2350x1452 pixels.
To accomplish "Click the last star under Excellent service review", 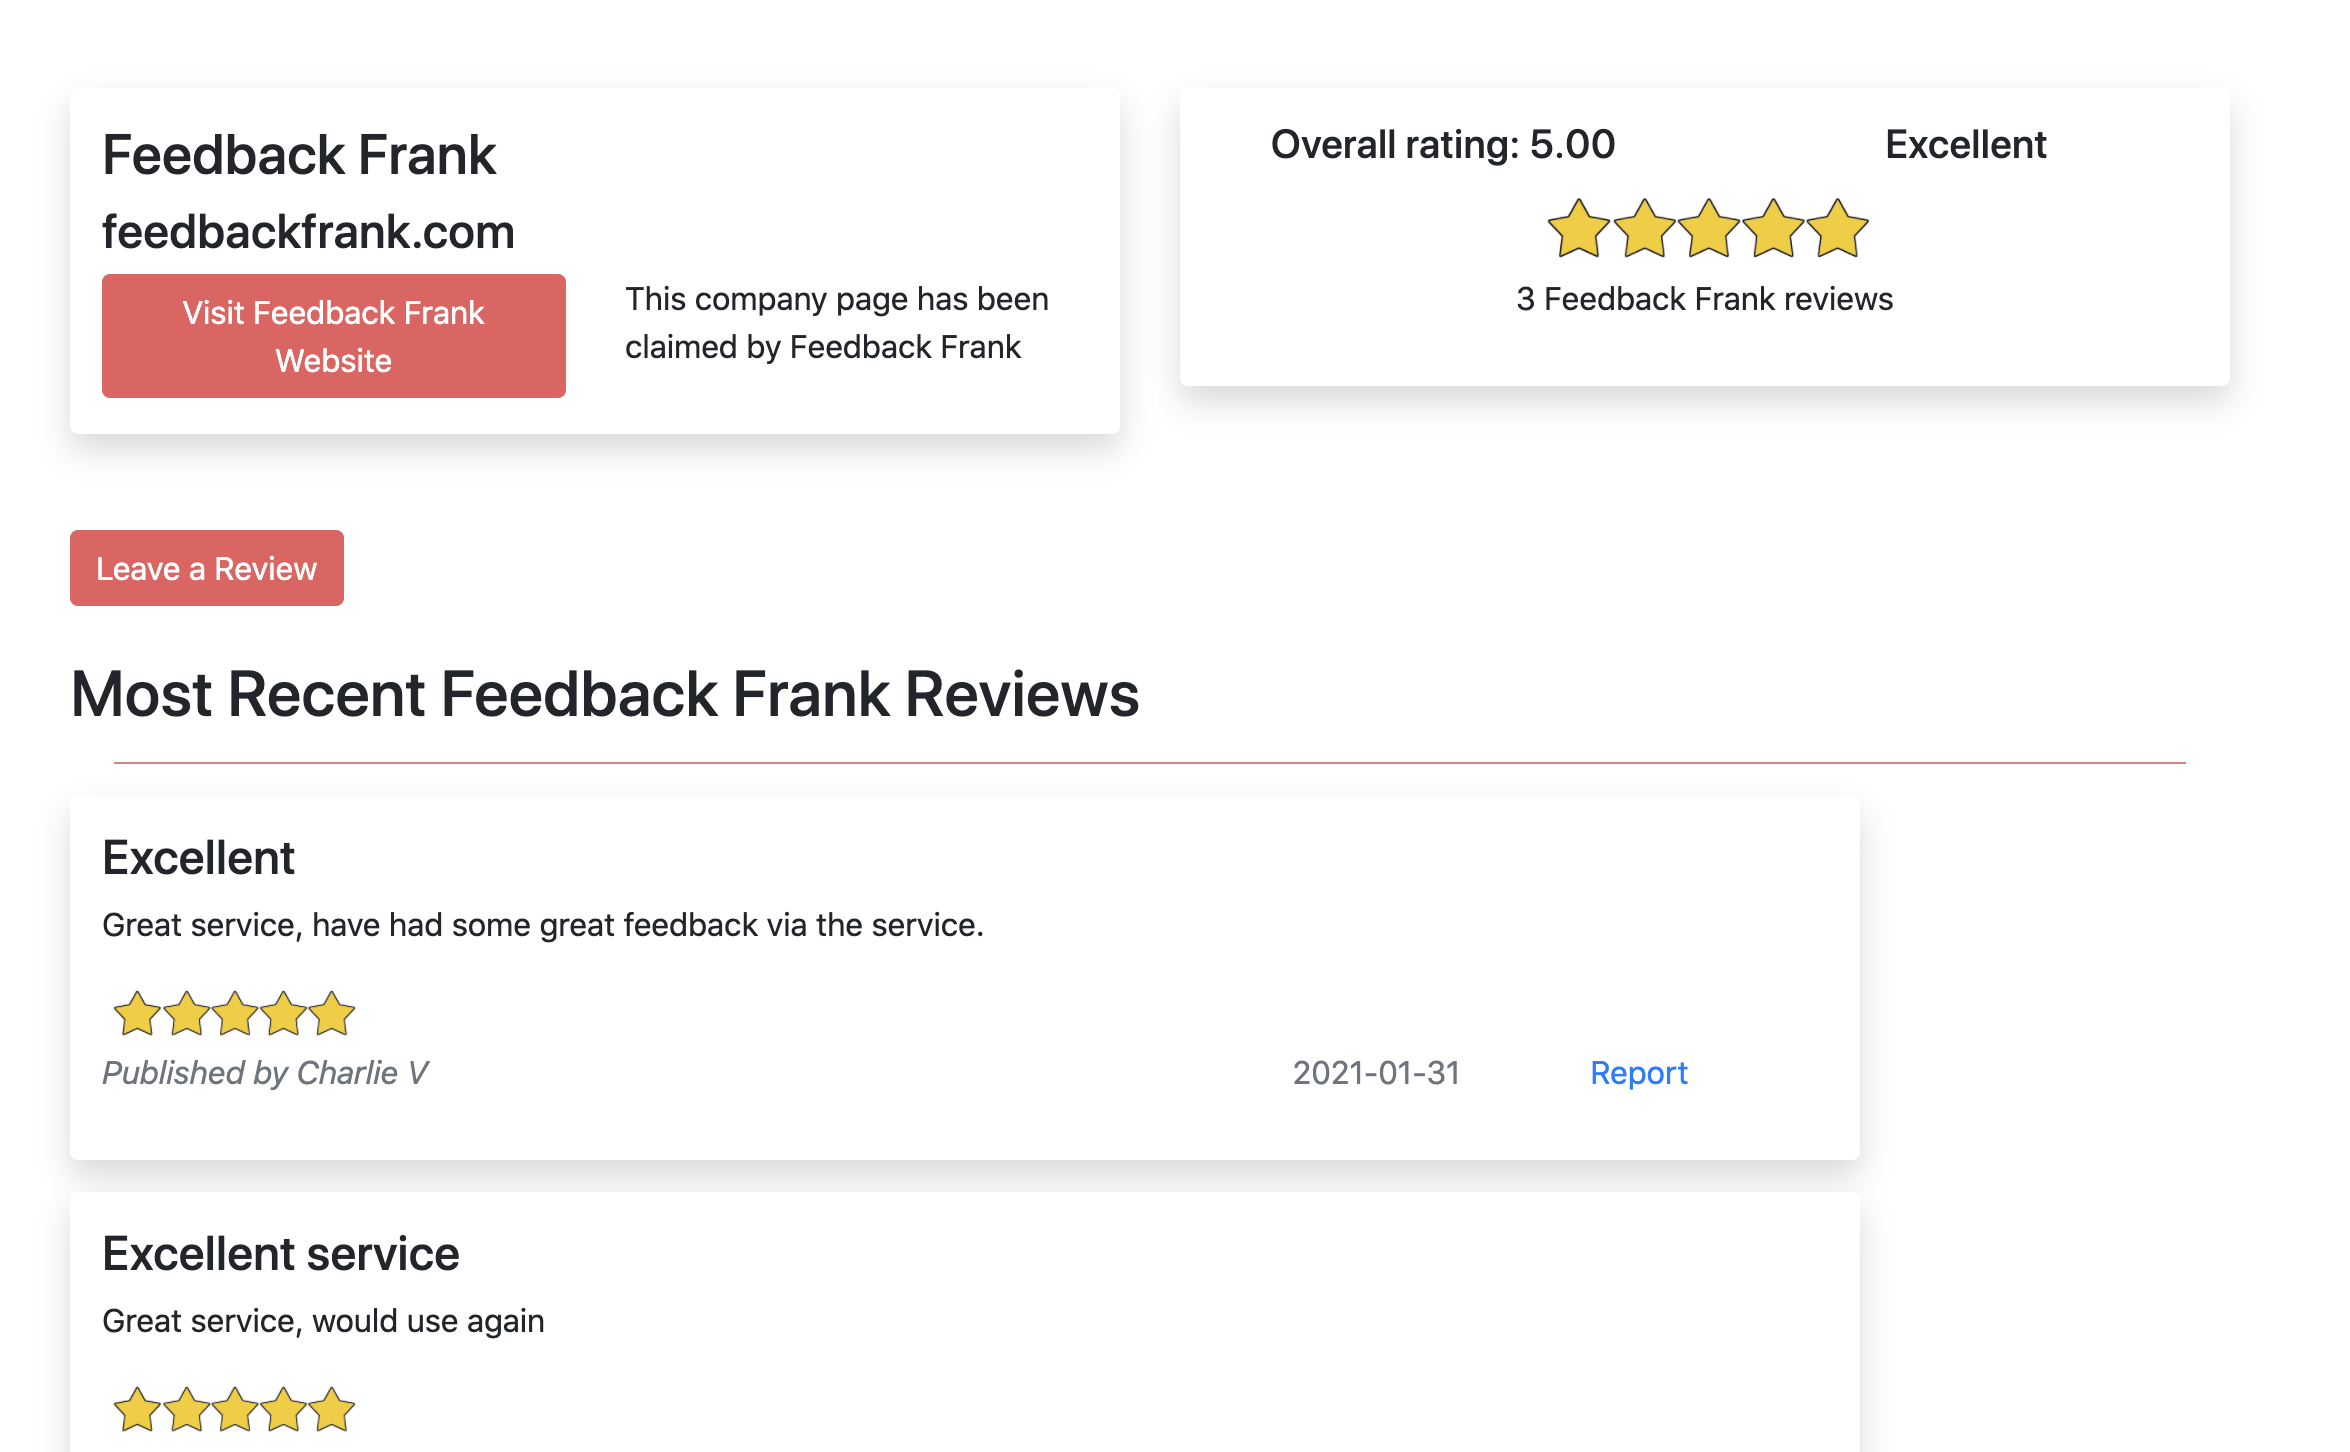I will (x=331, y=1410).
